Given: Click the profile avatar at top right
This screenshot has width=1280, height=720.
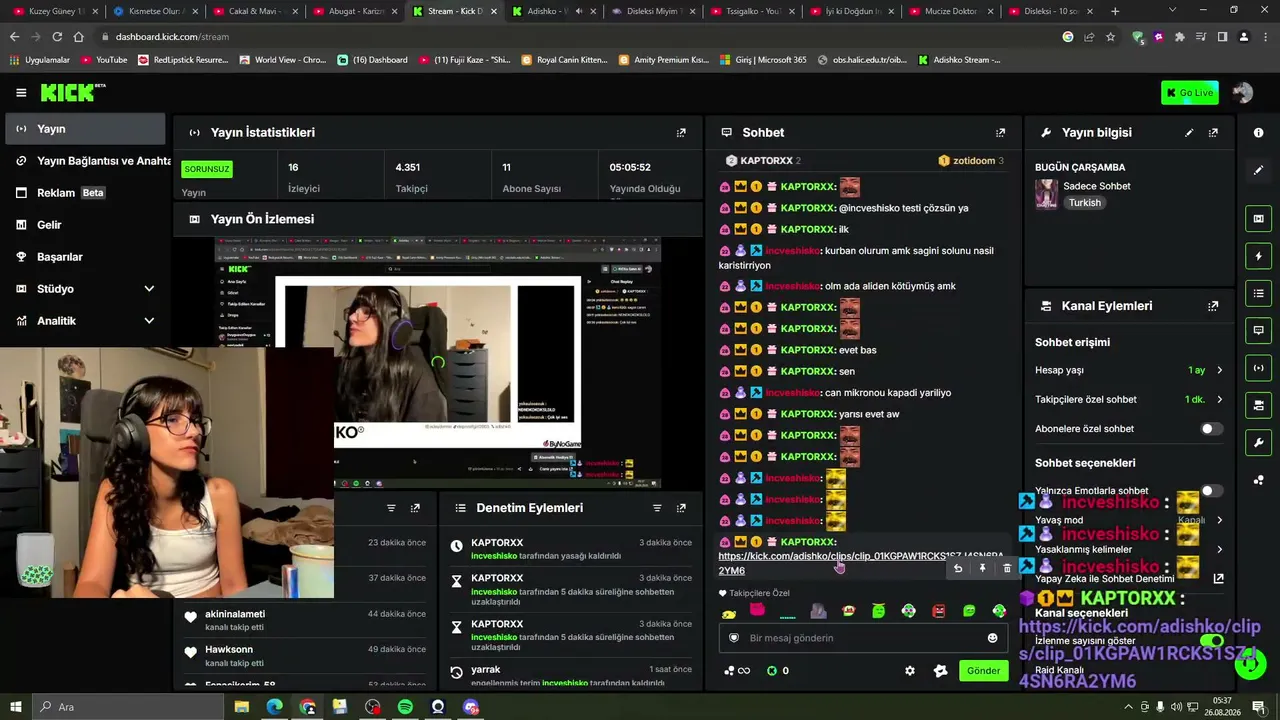Looking at the screenshot, I should (x=1242, y=93).
